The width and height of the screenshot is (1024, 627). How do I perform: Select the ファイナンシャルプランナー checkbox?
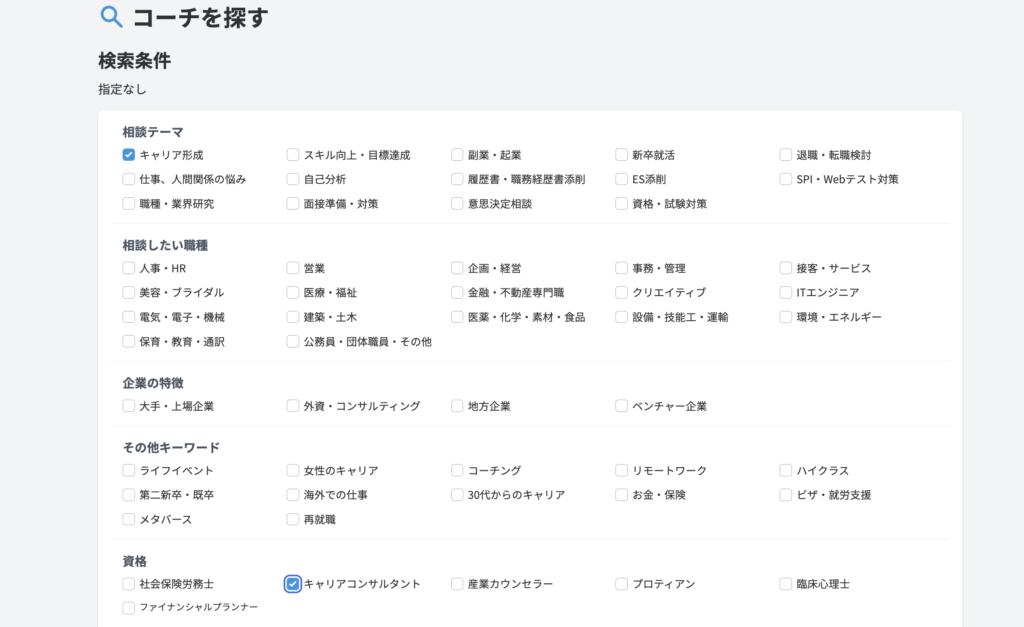[129, 608]
